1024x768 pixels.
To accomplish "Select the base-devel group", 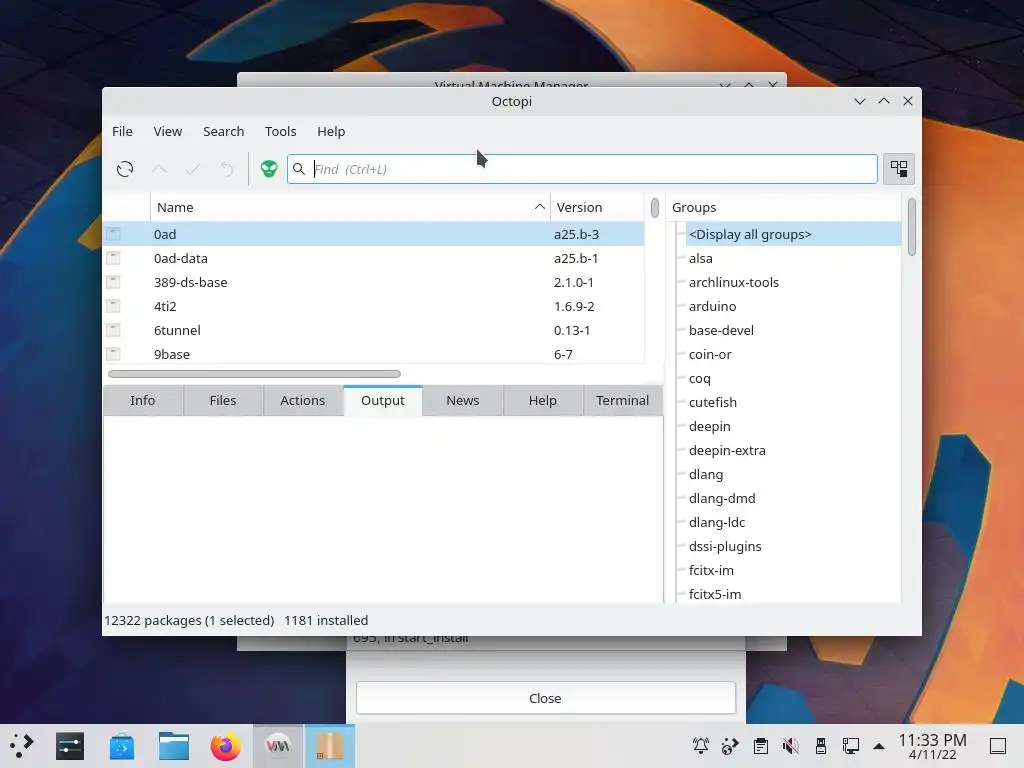I will [721, 330].
